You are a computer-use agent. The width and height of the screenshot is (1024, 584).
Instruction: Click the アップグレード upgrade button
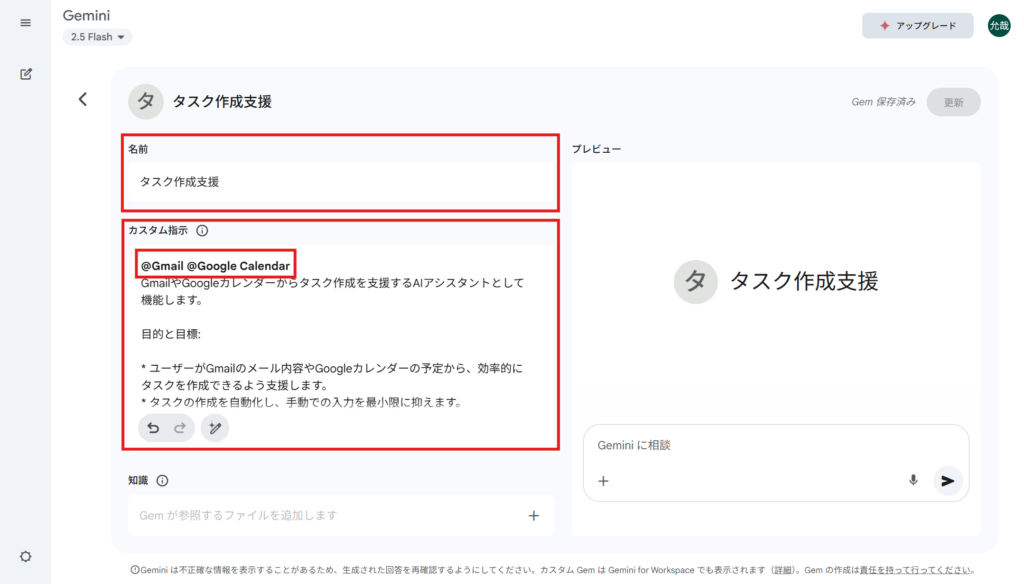point(918,25)
